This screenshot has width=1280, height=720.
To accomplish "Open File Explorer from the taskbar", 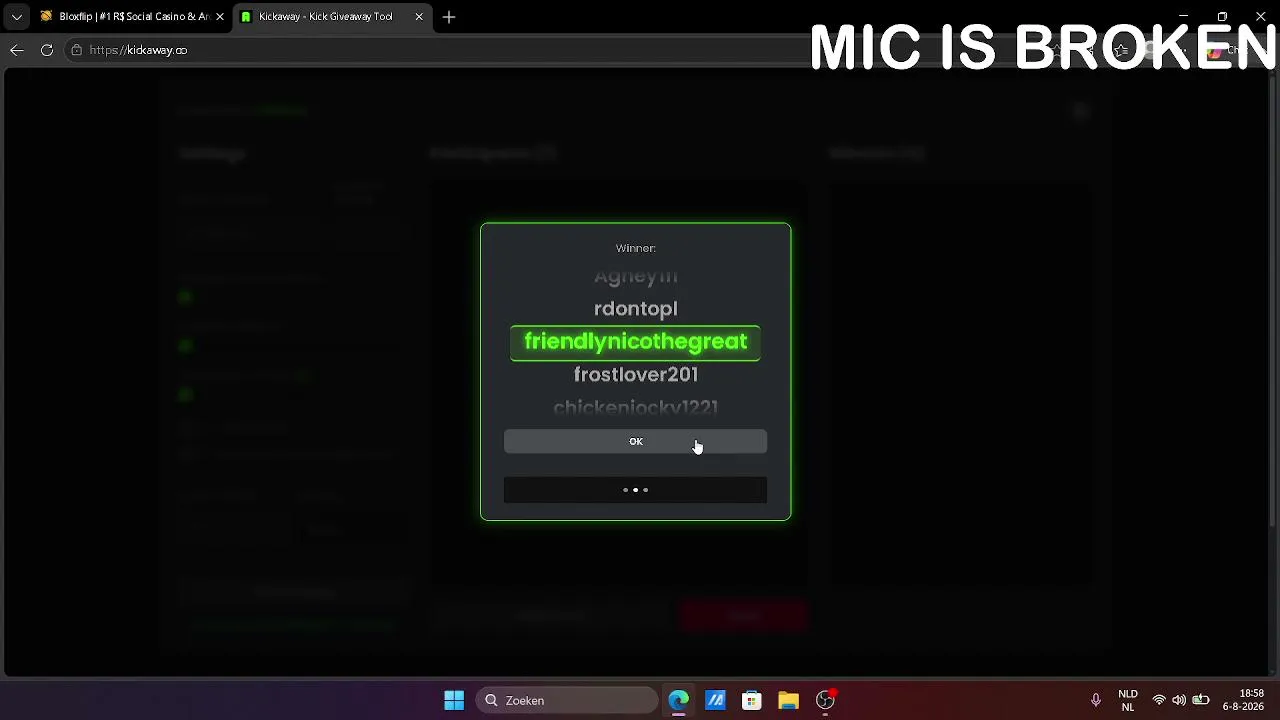I will (789, 700).
